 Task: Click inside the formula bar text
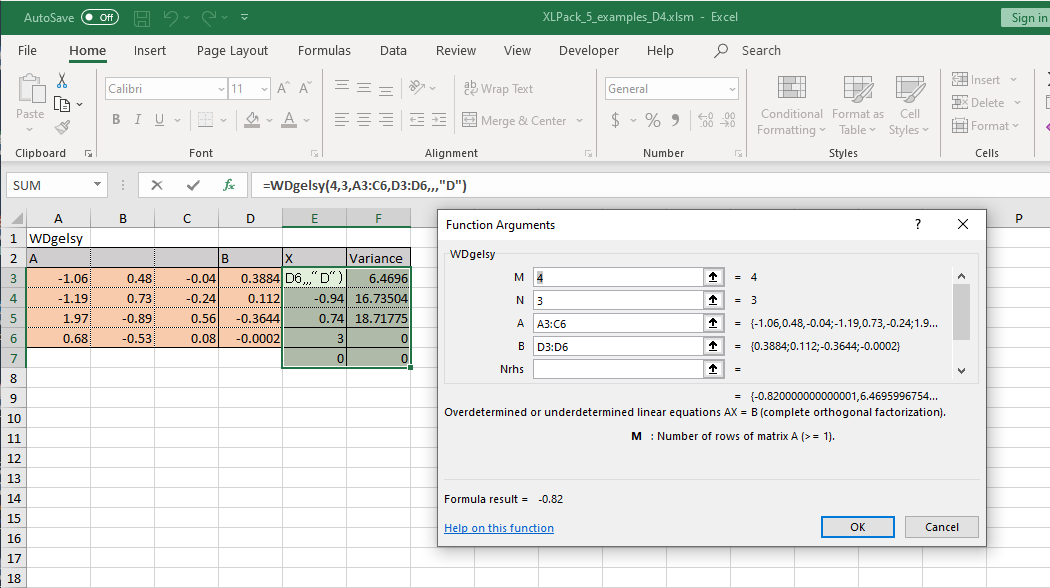pos(365,186)
